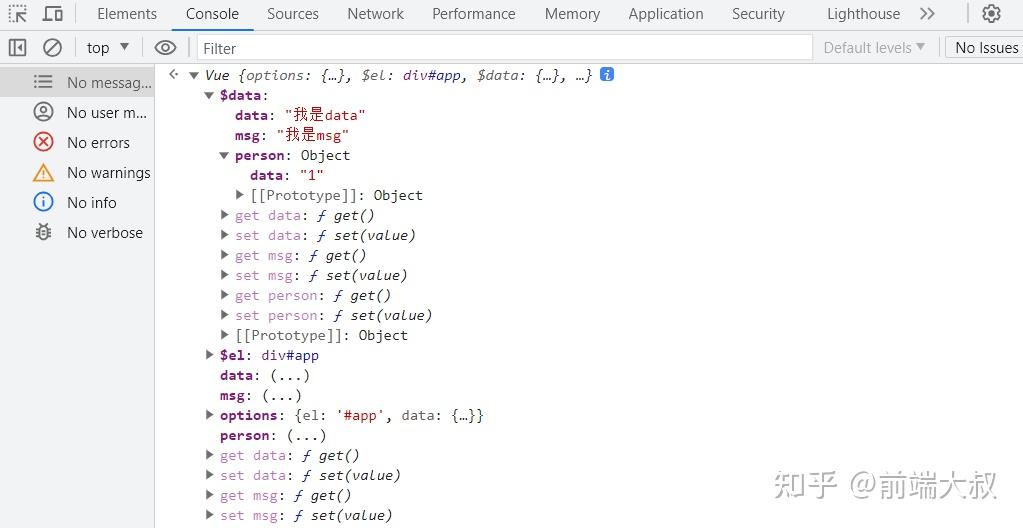
Task: Toggle the device toolbar icon
Action: (x=53, y=14)
